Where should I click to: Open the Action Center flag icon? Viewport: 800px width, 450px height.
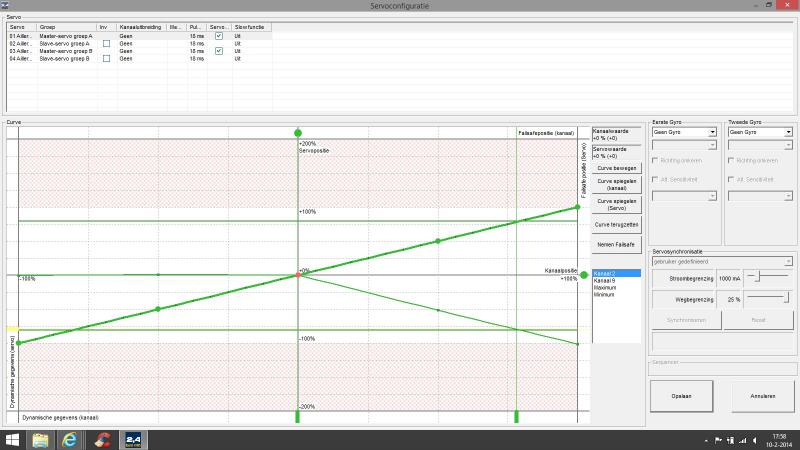click(718, 440)
